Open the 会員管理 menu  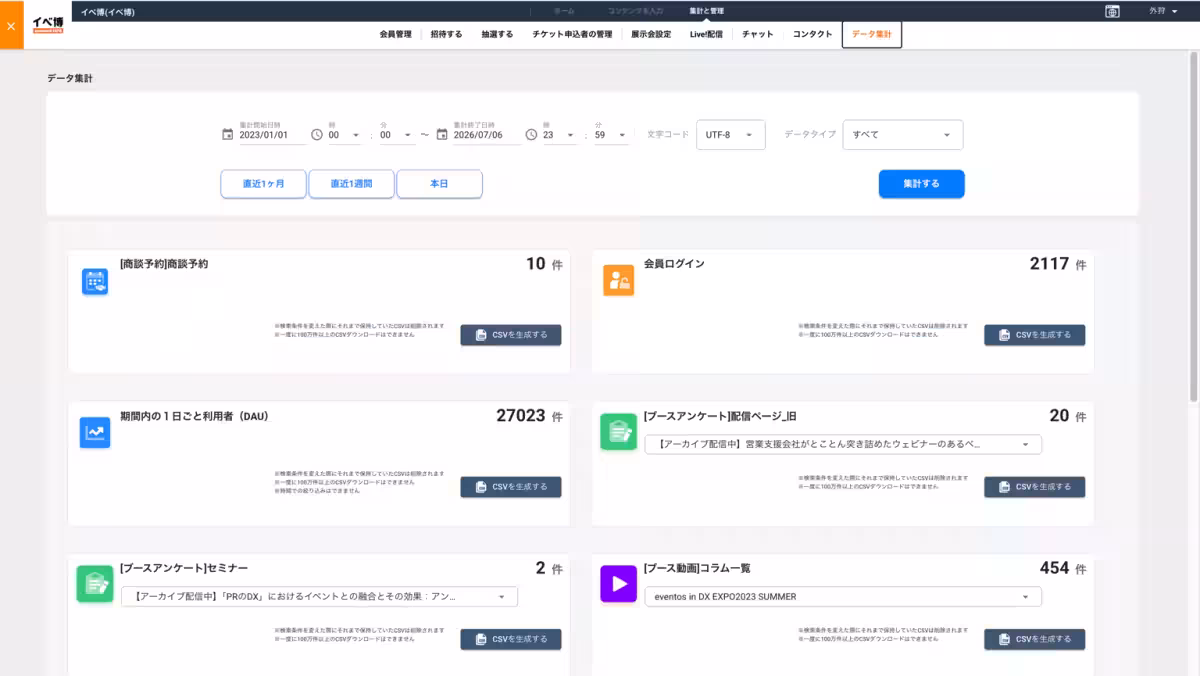(395, 34)
